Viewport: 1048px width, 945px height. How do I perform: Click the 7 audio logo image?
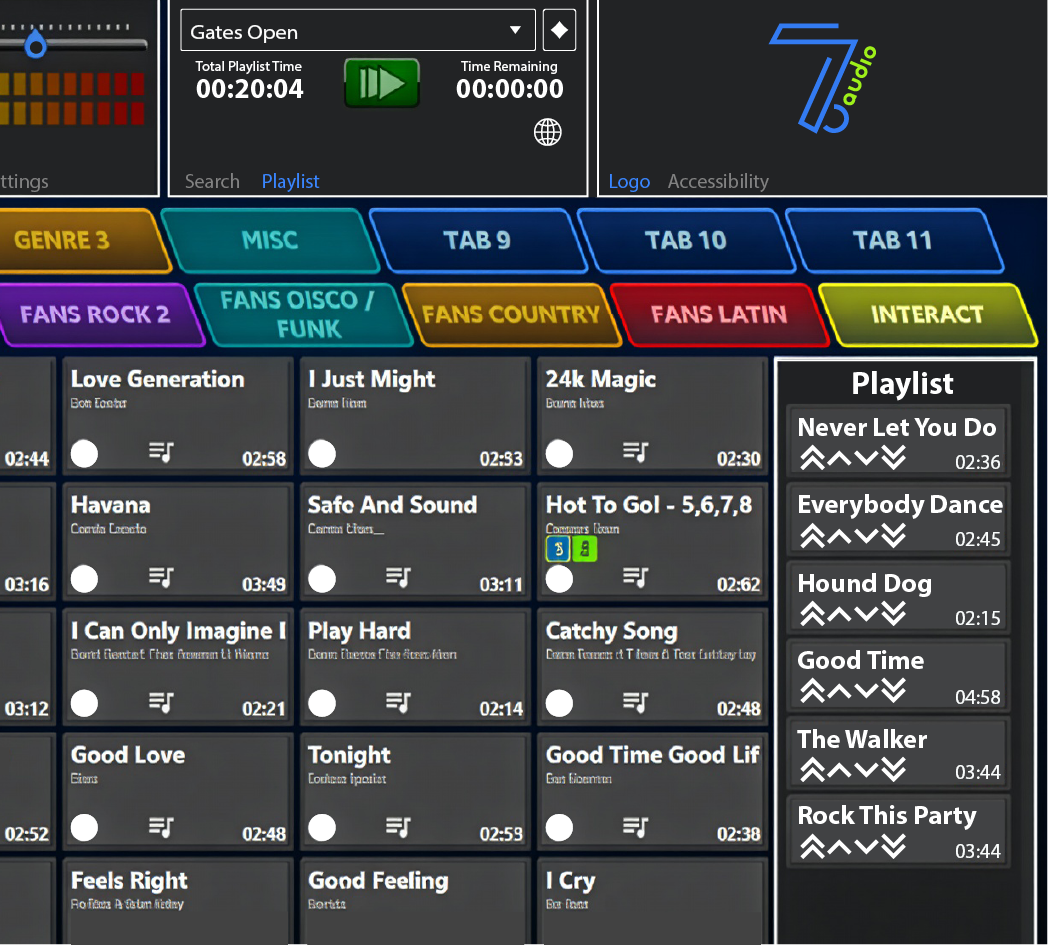pyautogui.click(x=824, y=78)
